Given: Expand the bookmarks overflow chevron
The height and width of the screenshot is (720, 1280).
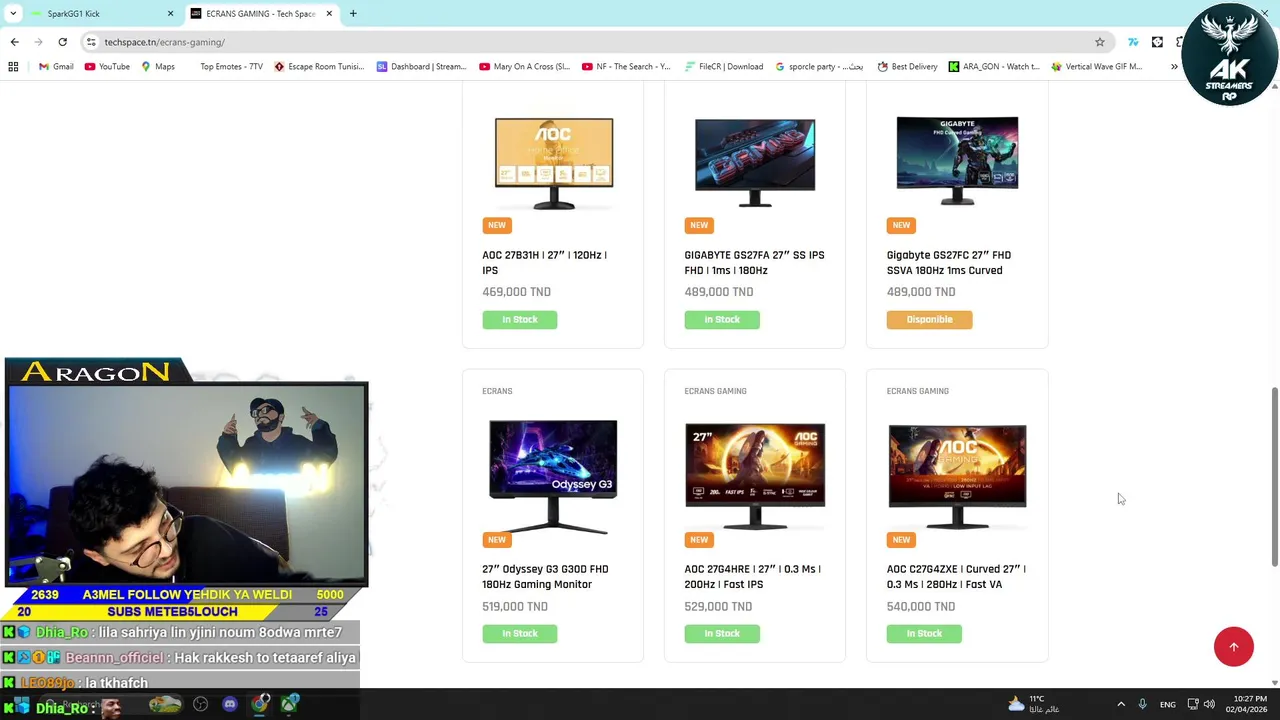Looking at the screenshot, I should click(1174, 67).
